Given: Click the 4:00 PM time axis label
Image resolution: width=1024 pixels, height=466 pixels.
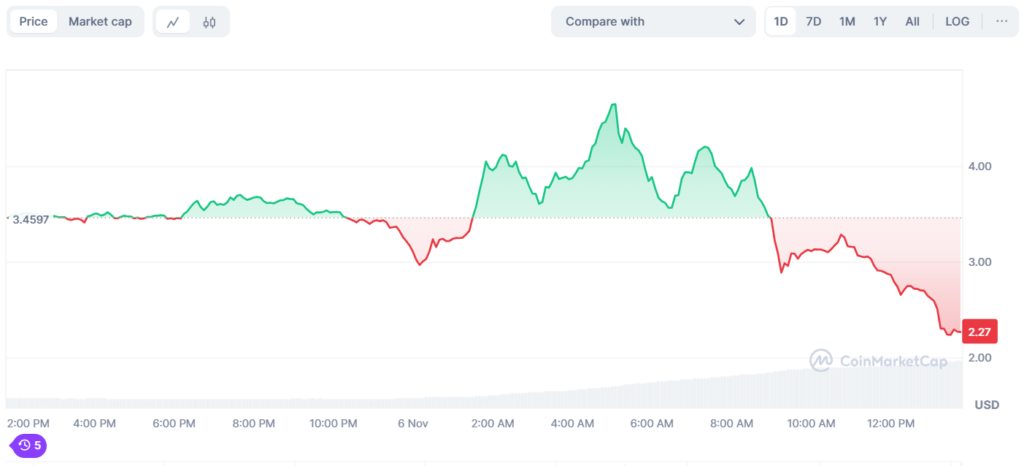Looking at the screenshot, I should pyautogui.click(x=94, y=424).
